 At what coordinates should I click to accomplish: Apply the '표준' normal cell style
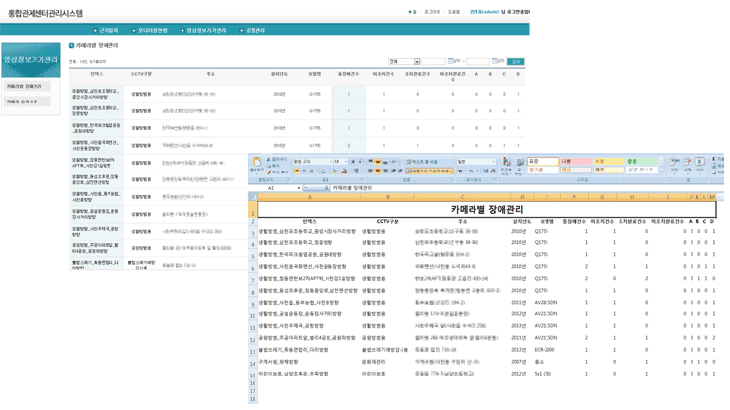pyautogui.click(x=542, y=161)
